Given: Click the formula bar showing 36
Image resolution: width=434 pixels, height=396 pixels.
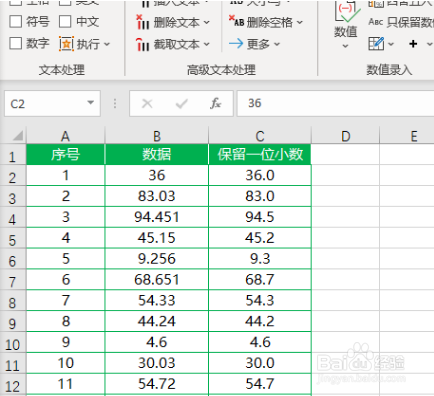Looking at the screenshot, I should point(335,104).
